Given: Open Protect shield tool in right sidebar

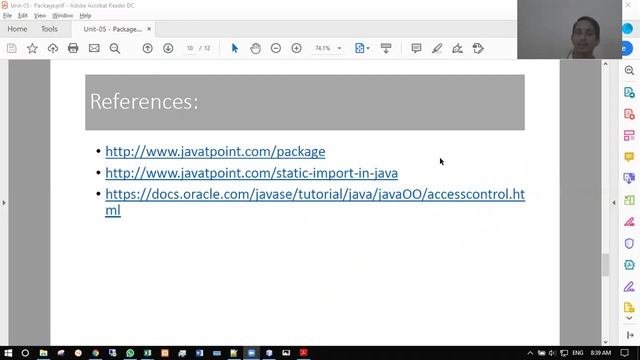Looking at the screenshot, I should coord(629,243).
